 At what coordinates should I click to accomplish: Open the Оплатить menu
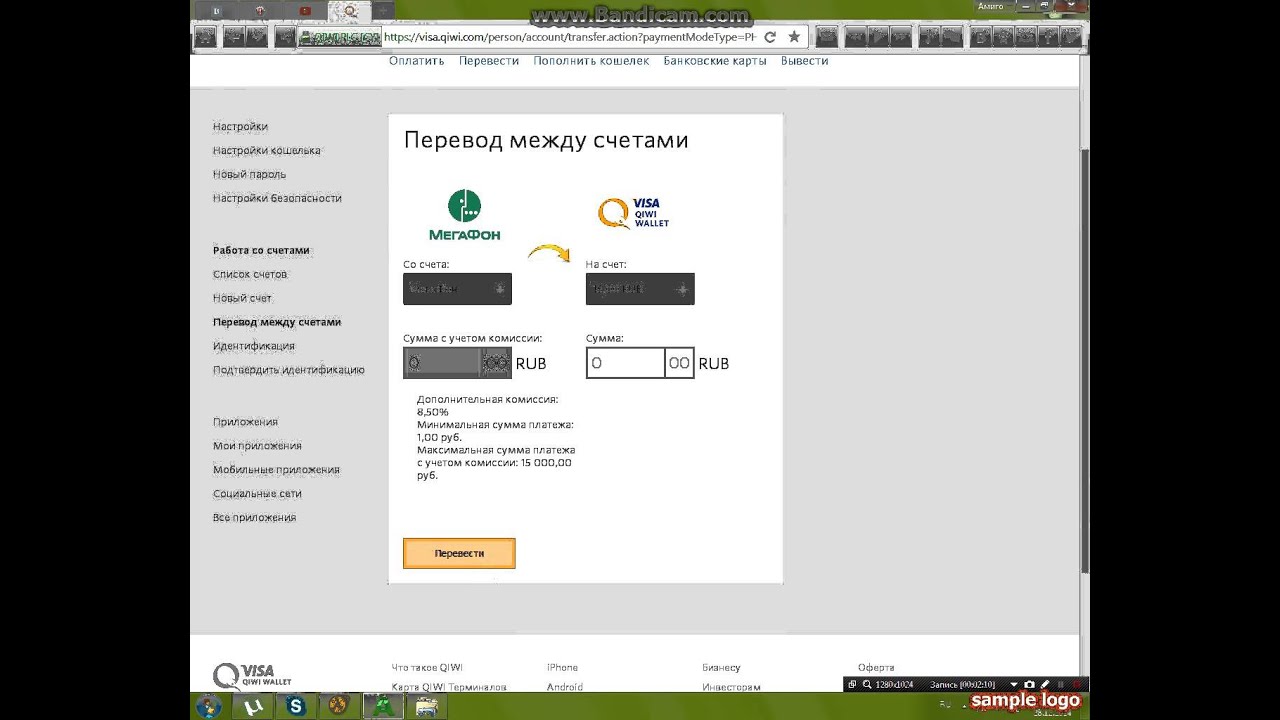tap(416, 61)
